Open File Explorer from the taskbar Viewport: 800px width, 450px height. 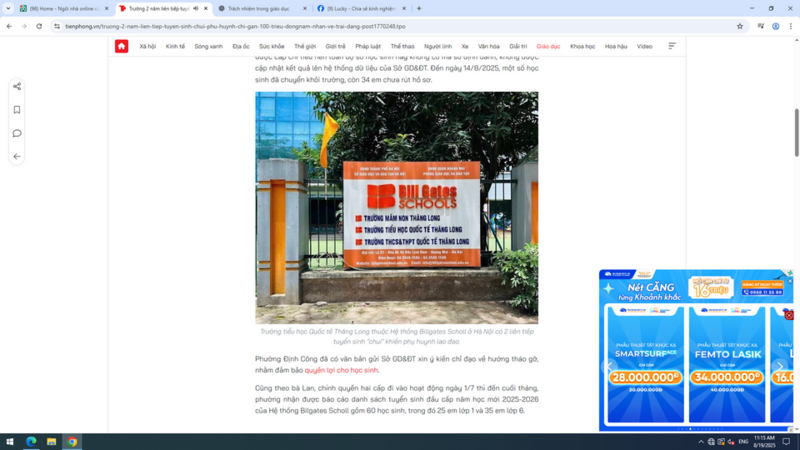[x=52, y=442]
